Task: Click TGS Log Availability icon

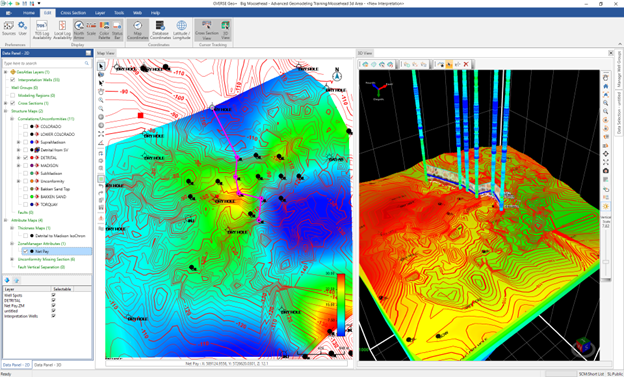Action: (x=42, y=29)
